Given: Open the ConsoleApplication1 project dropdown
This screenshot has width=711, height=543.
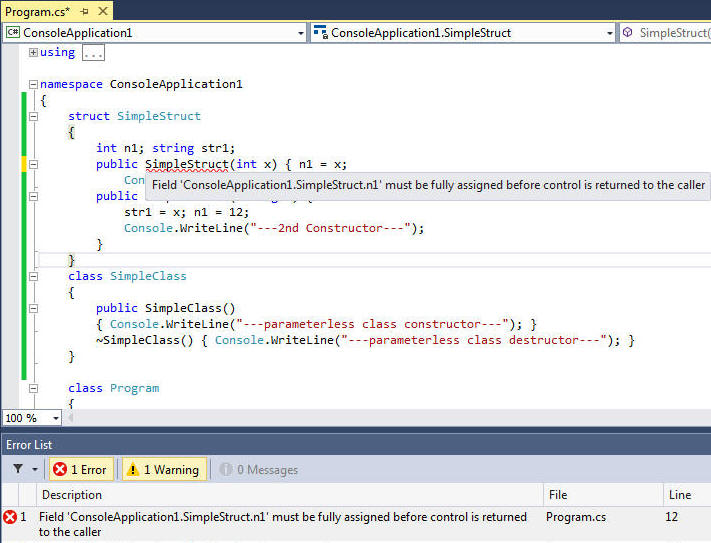Looking at the screenshot, I should coord(301,33).
